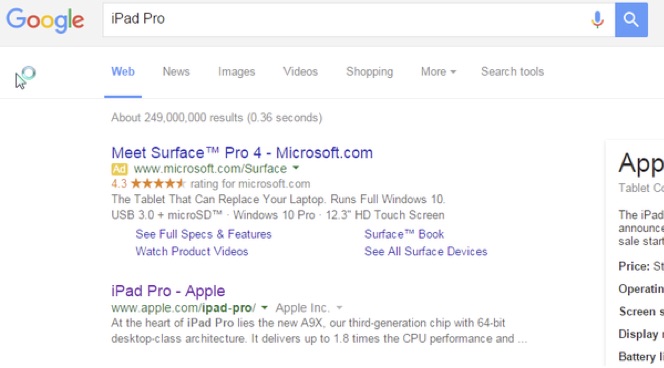Click the yellow Ad badge
Viewport: 664px width, 368px height.
(x=119, y=169)
